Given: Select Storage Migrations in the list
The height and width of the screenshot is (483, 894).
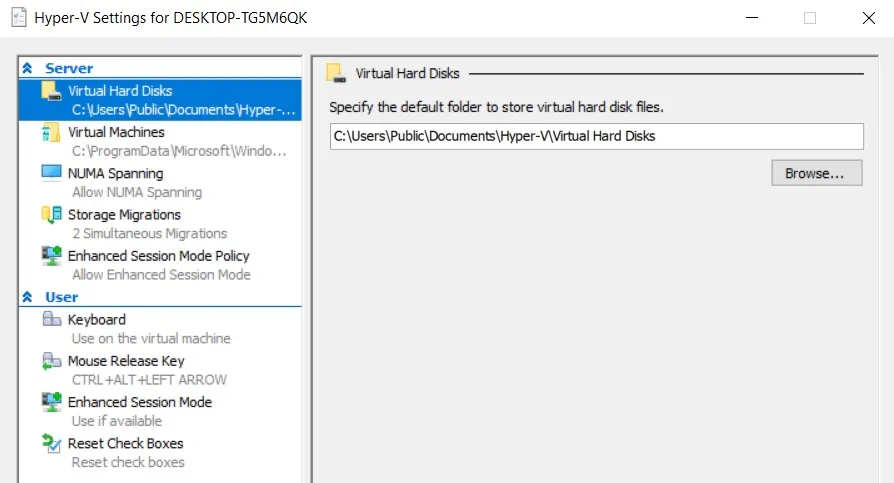Looking at the screenshot, I should (x=124, y=214).
